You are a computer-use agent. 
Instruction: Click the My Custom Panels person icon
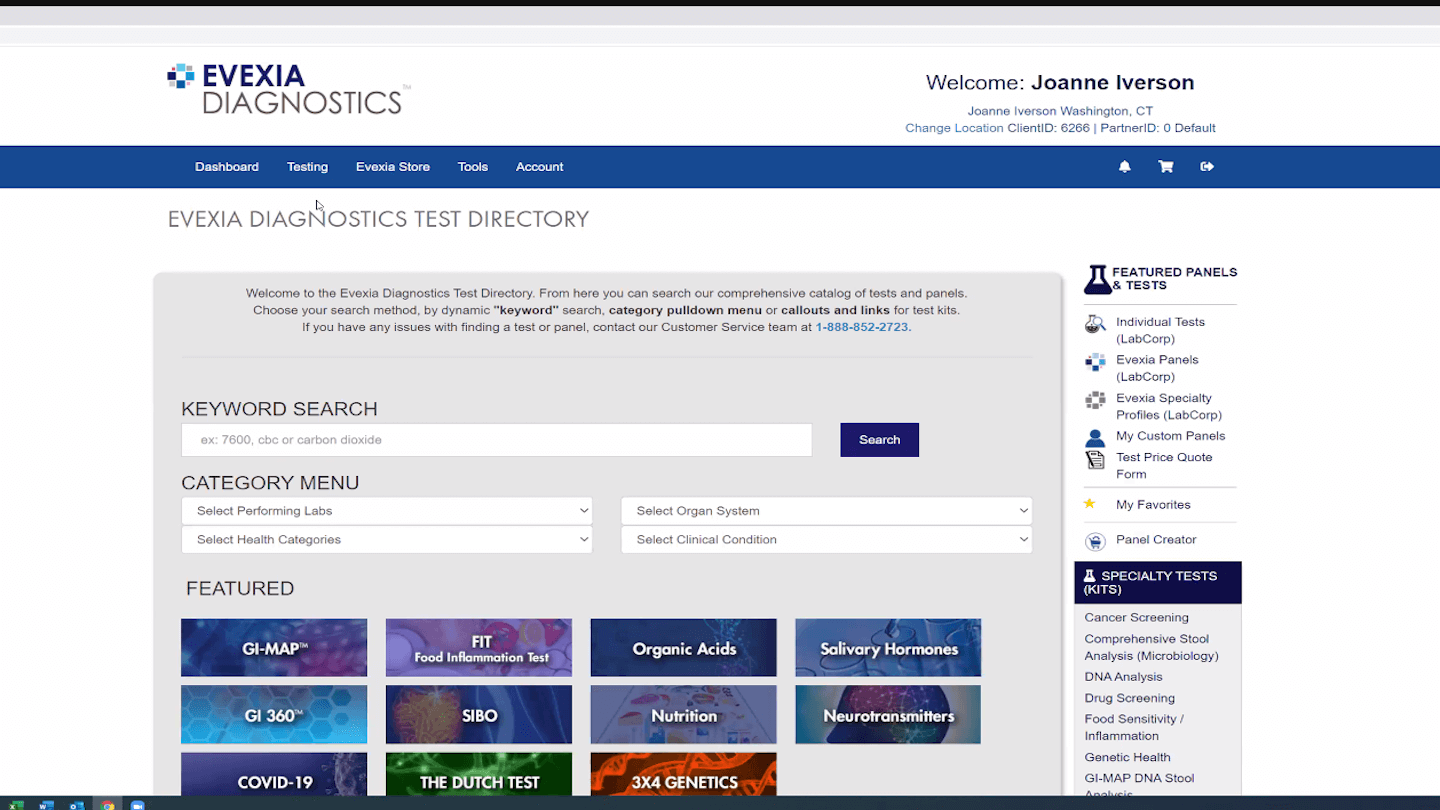[x=1095, y=438]
